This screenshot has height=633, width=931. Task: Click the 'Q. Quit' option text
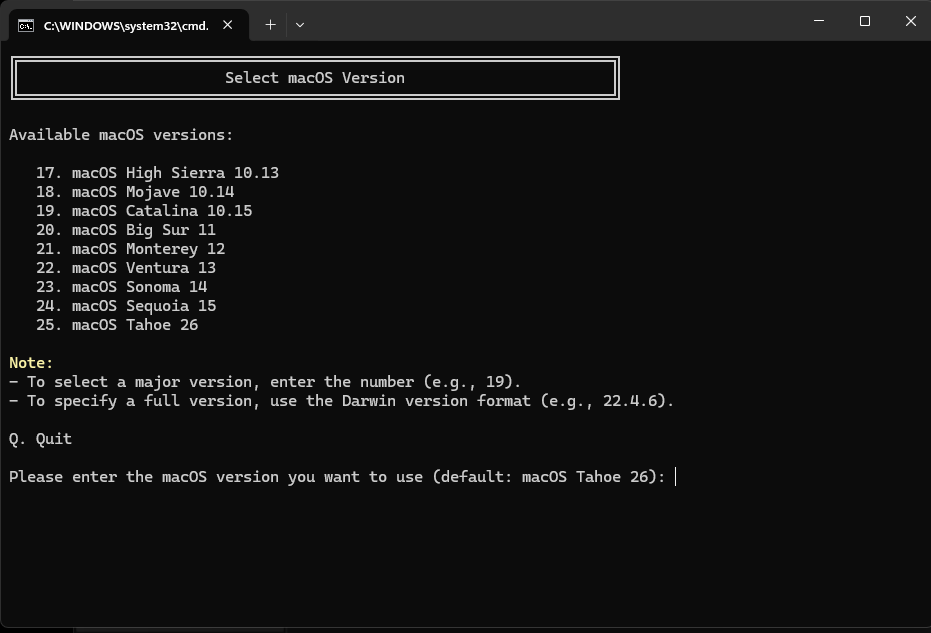(x=41, y=439)
